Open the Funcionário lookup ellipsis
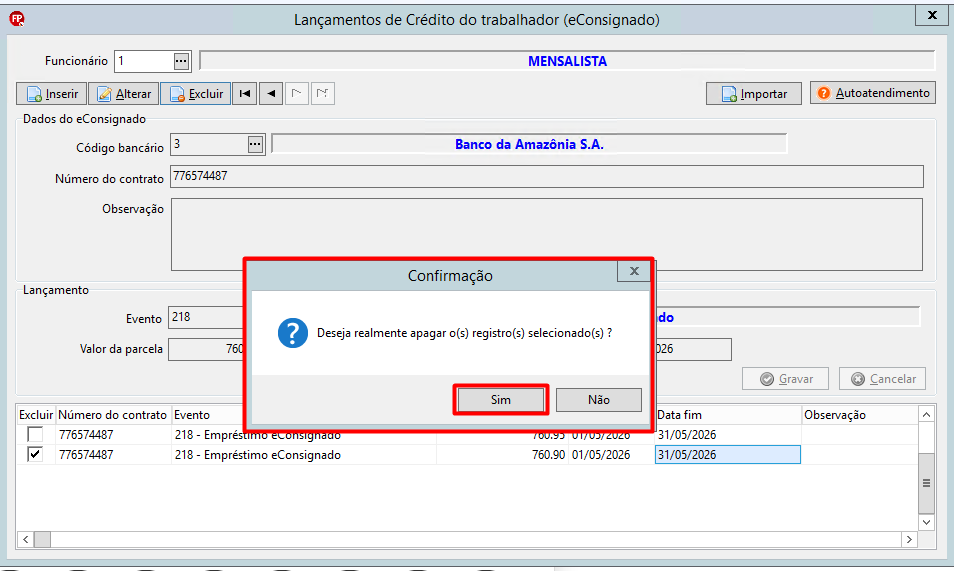The height and width of the screenshot is (571, 954). (x=181, y=61)
